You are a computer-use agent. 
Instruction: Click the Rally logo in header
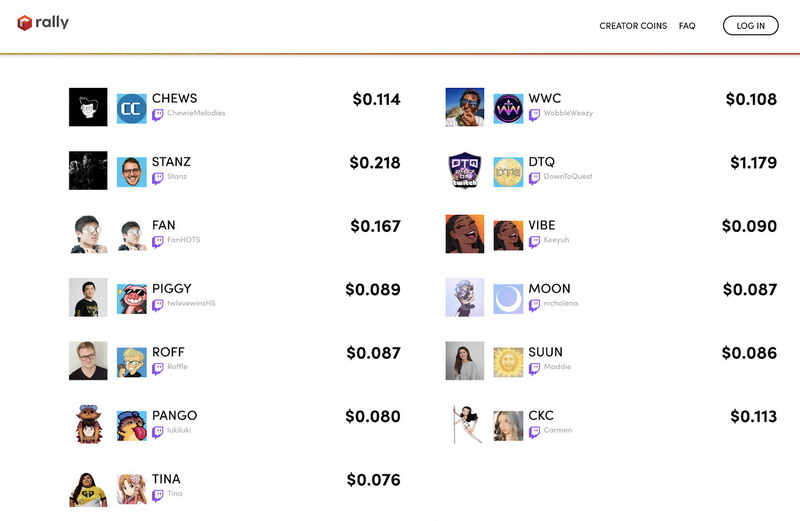43,23
